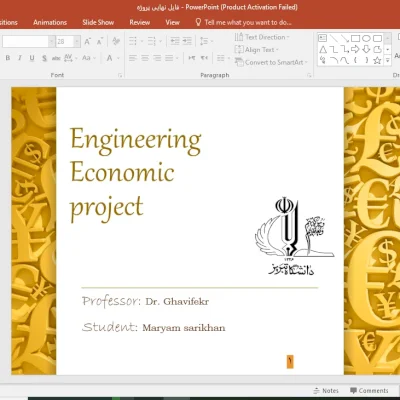Open Convert to SmartArt dropdown

271,62
